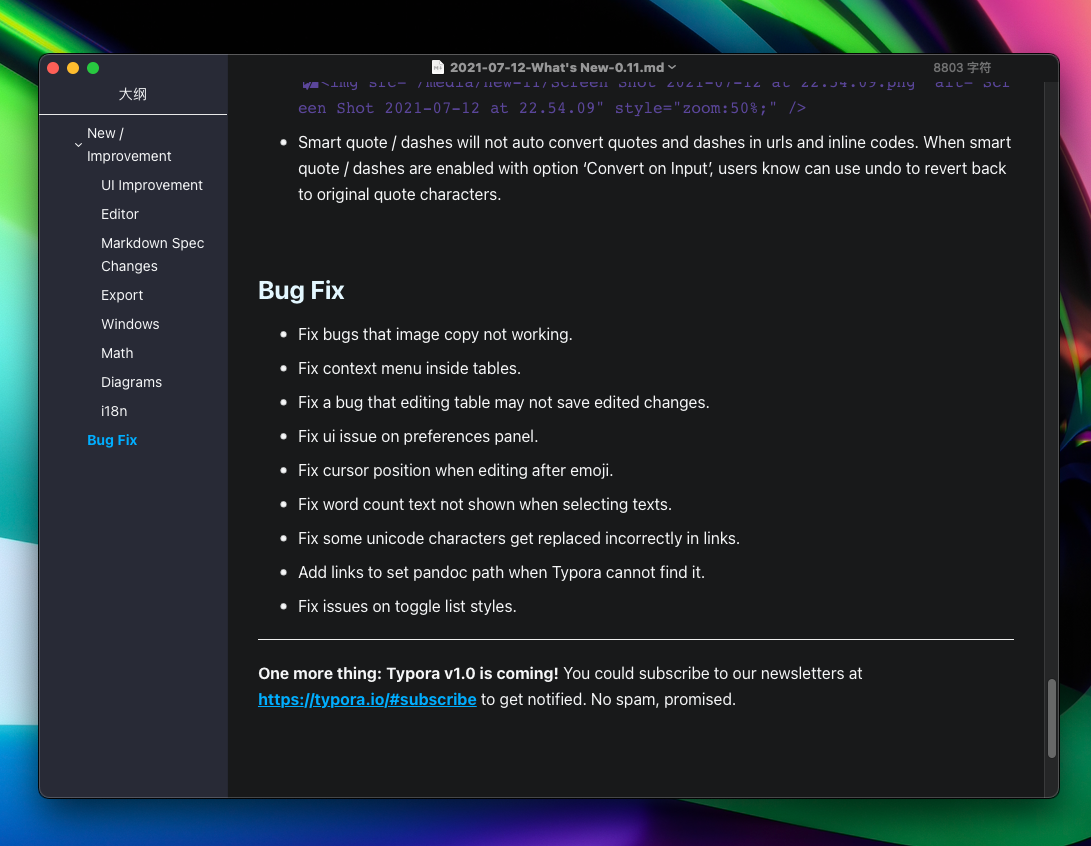Navigate to the Windows outline item
The image size is (1091, 846).
130,324
